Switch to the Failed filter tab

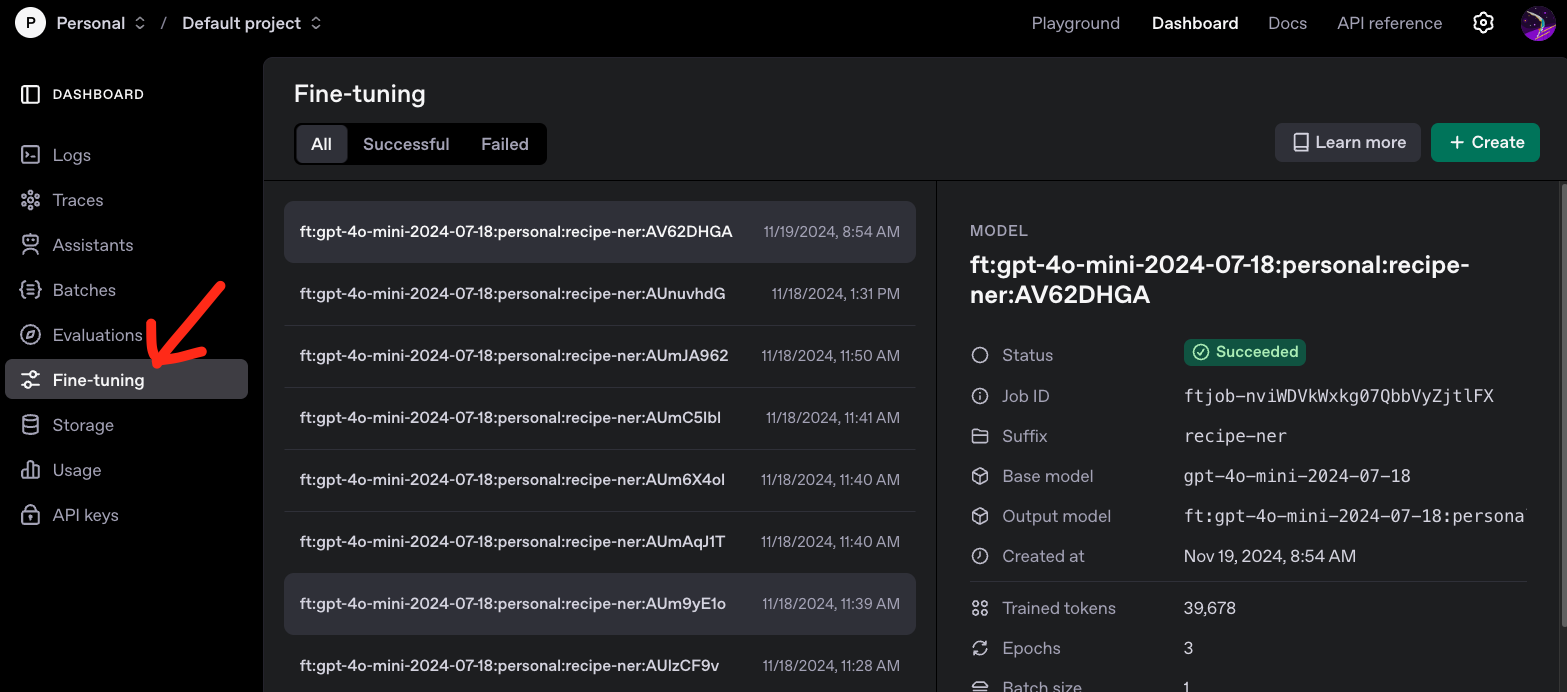[x=505, y=144]
